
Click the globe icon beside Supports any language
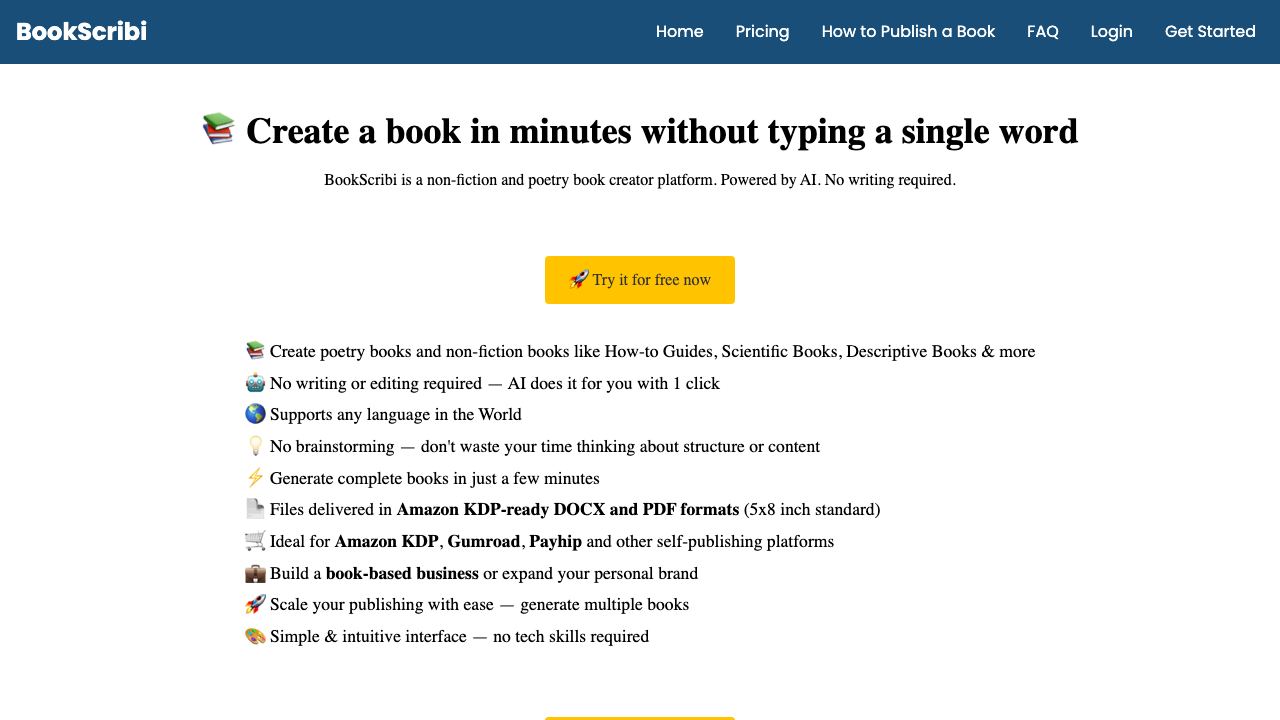[255, 414]
